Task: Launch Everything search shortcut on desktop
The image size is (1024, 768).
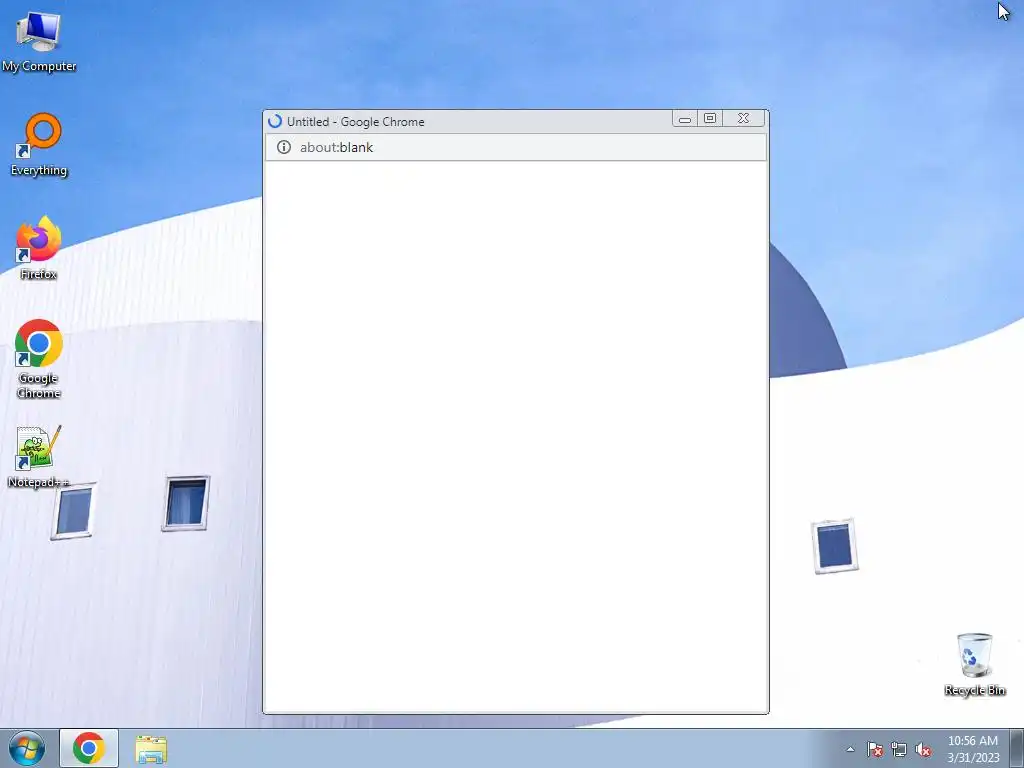Action: click(x=39, y=144)
